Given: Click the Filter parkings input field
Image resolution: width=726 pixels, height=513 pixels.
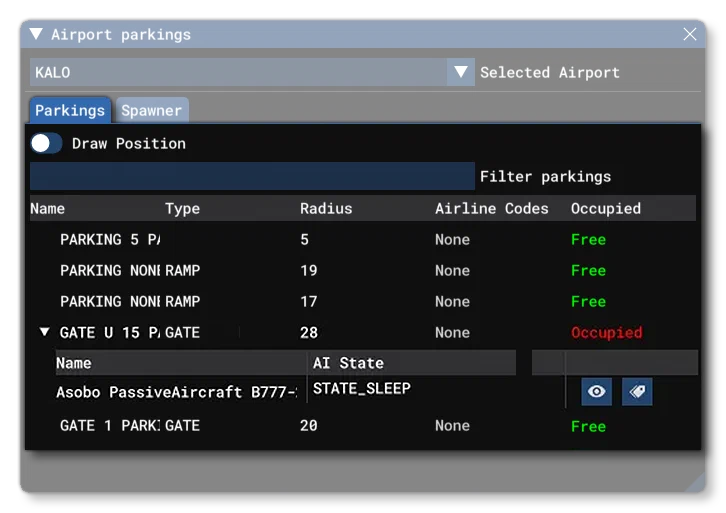Looking at the screenshot, I should click(252, 176).
